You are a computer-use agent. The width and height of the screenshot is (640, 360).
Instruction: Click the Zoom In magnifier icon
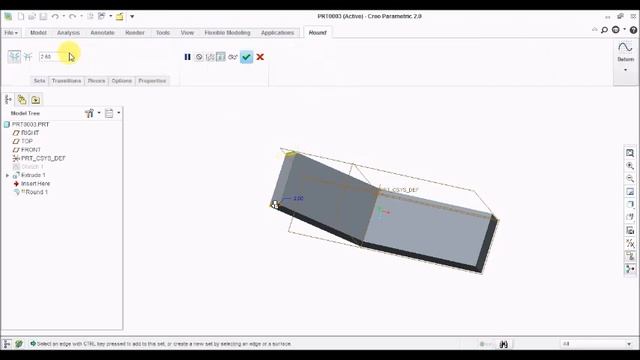[x=630, y=166]
